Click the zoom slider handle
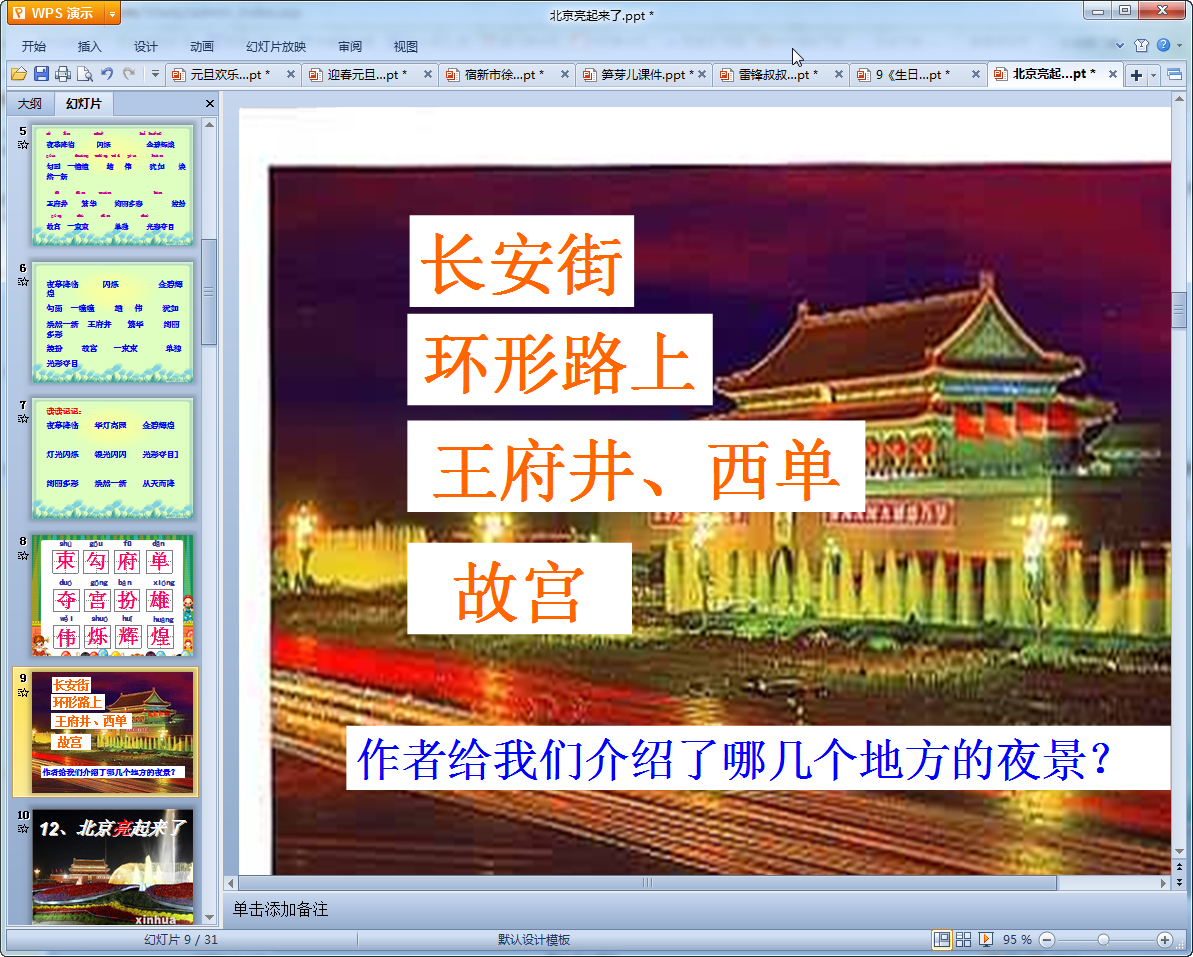The width and height of the screenshot is (1193, 957). pos(1103,939)
